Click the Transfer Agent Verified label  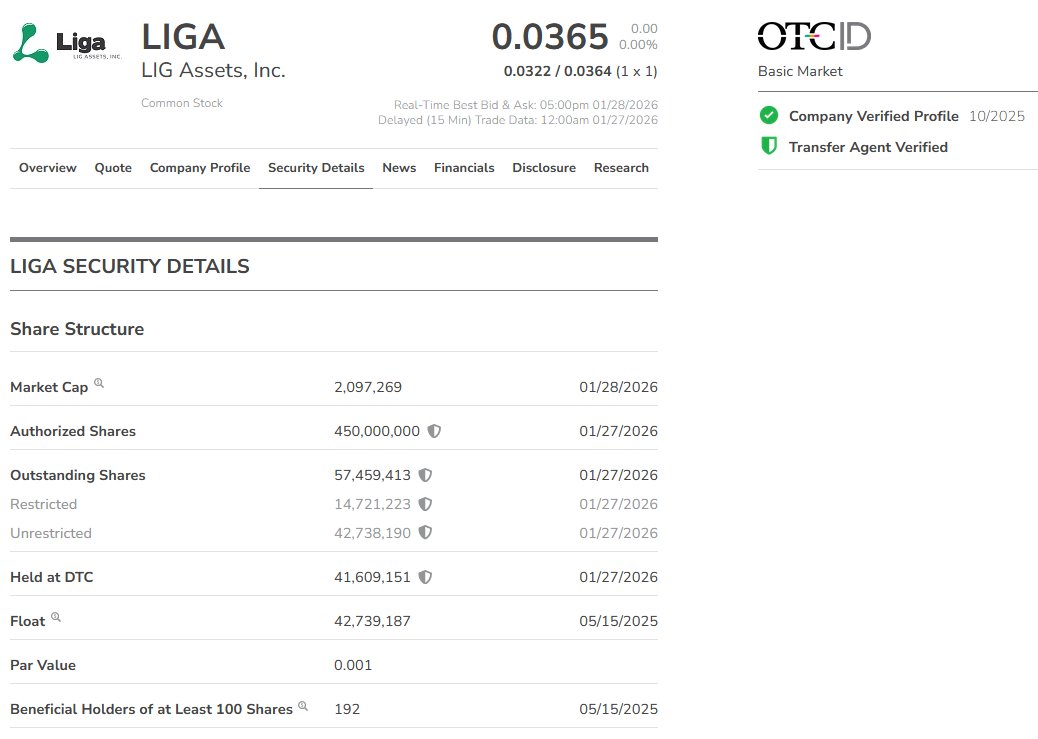(869, 147)
